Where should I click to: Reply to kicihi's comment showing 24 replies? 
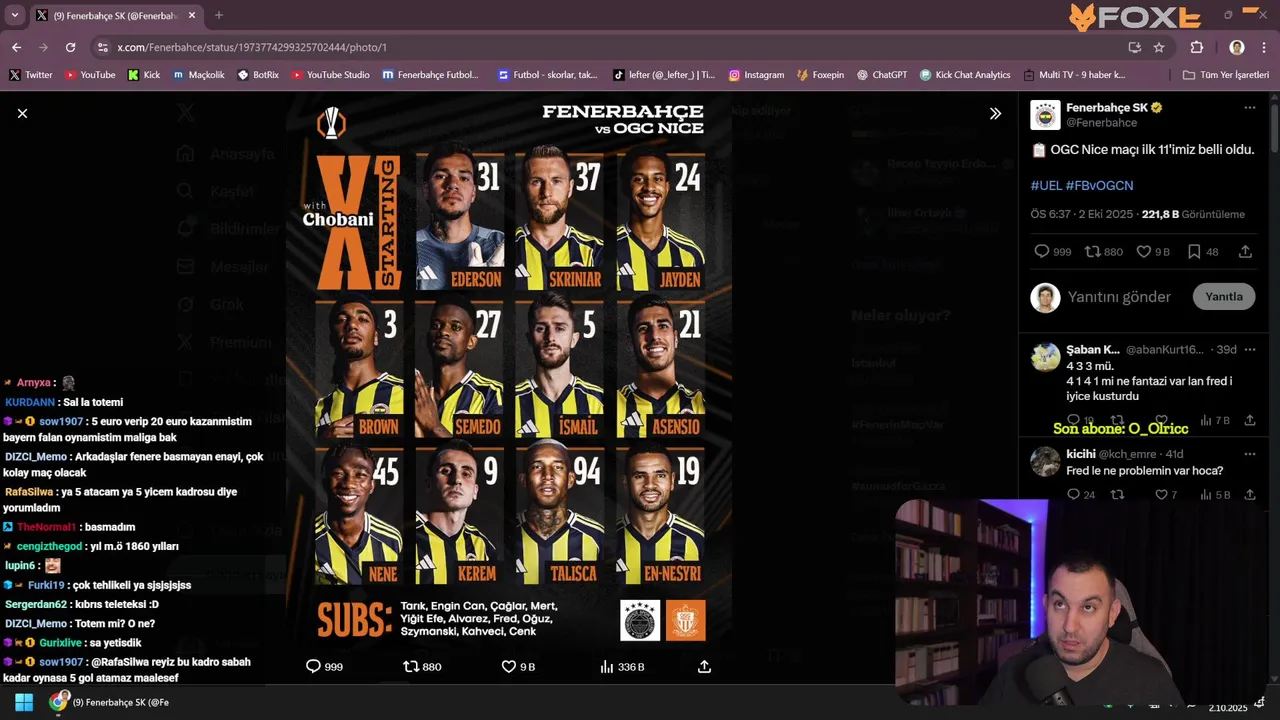pyautogui.click(x=1073, y=495)
